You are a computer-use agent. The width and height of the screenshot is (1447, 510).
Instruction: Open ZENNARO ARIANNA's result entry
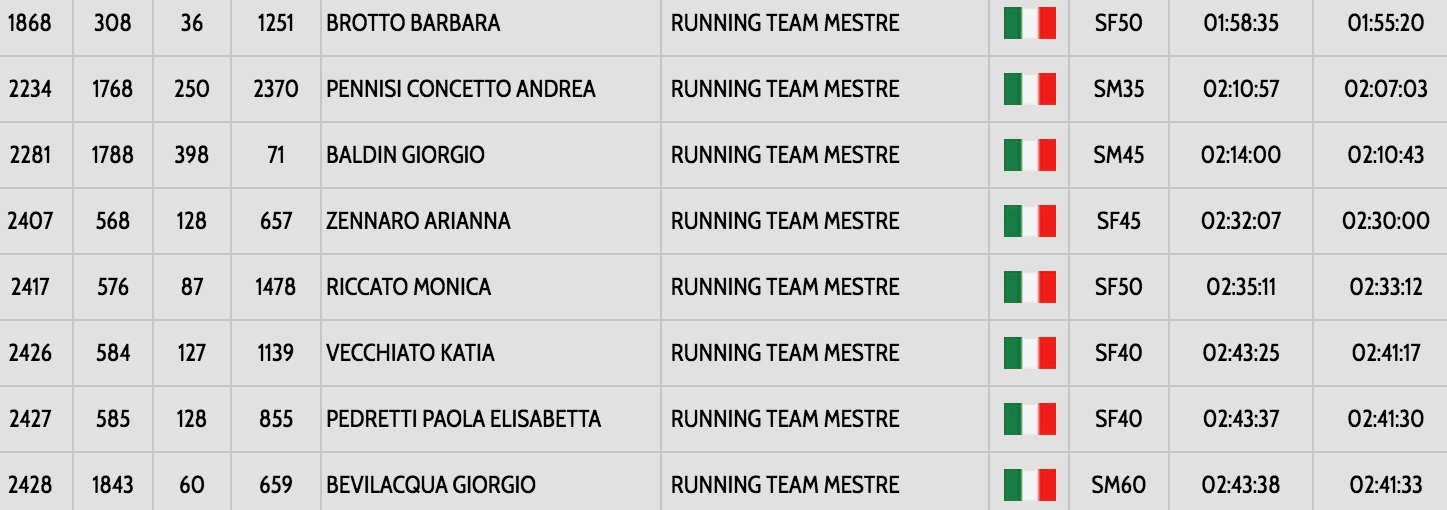point(418,221)
